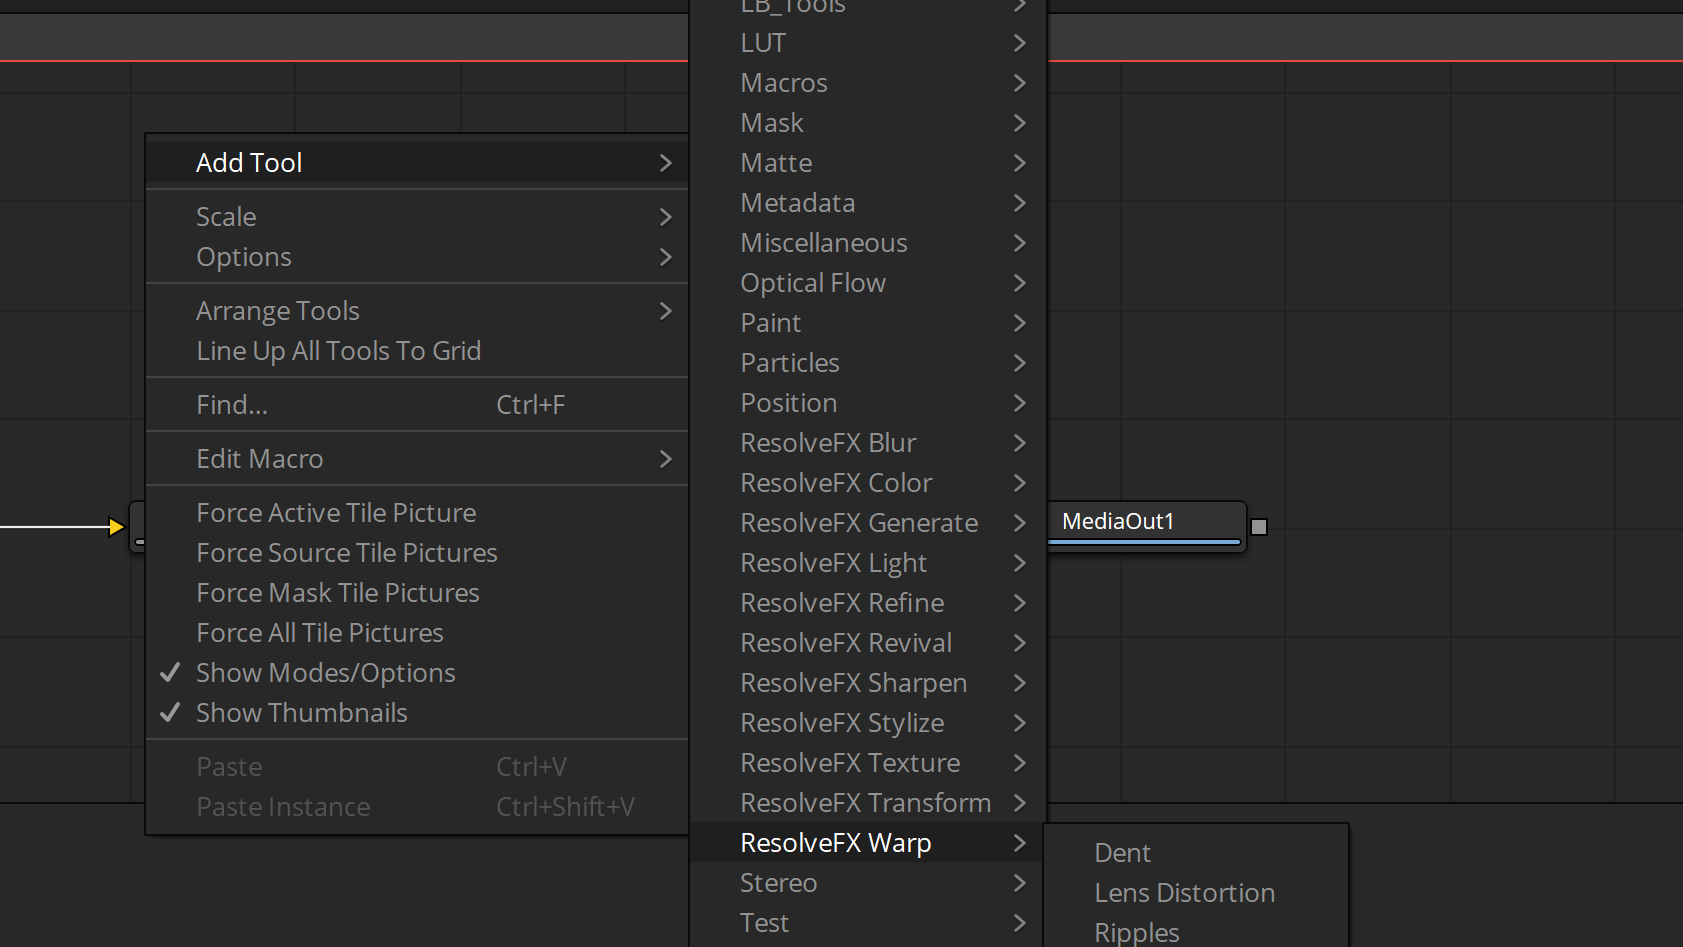
Task: Expand the Macros tool category
Action: (x=868, y=83)
